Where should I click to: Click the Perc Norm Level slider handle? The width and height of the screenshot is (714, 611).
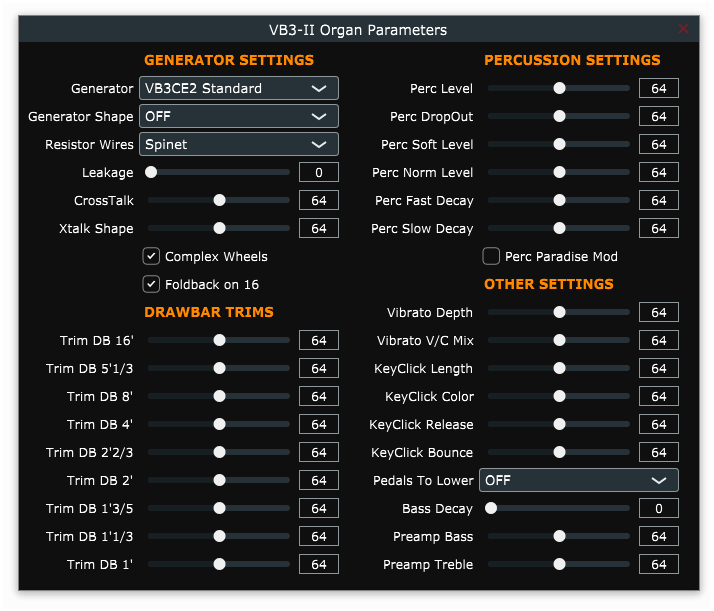click(559, 173)
